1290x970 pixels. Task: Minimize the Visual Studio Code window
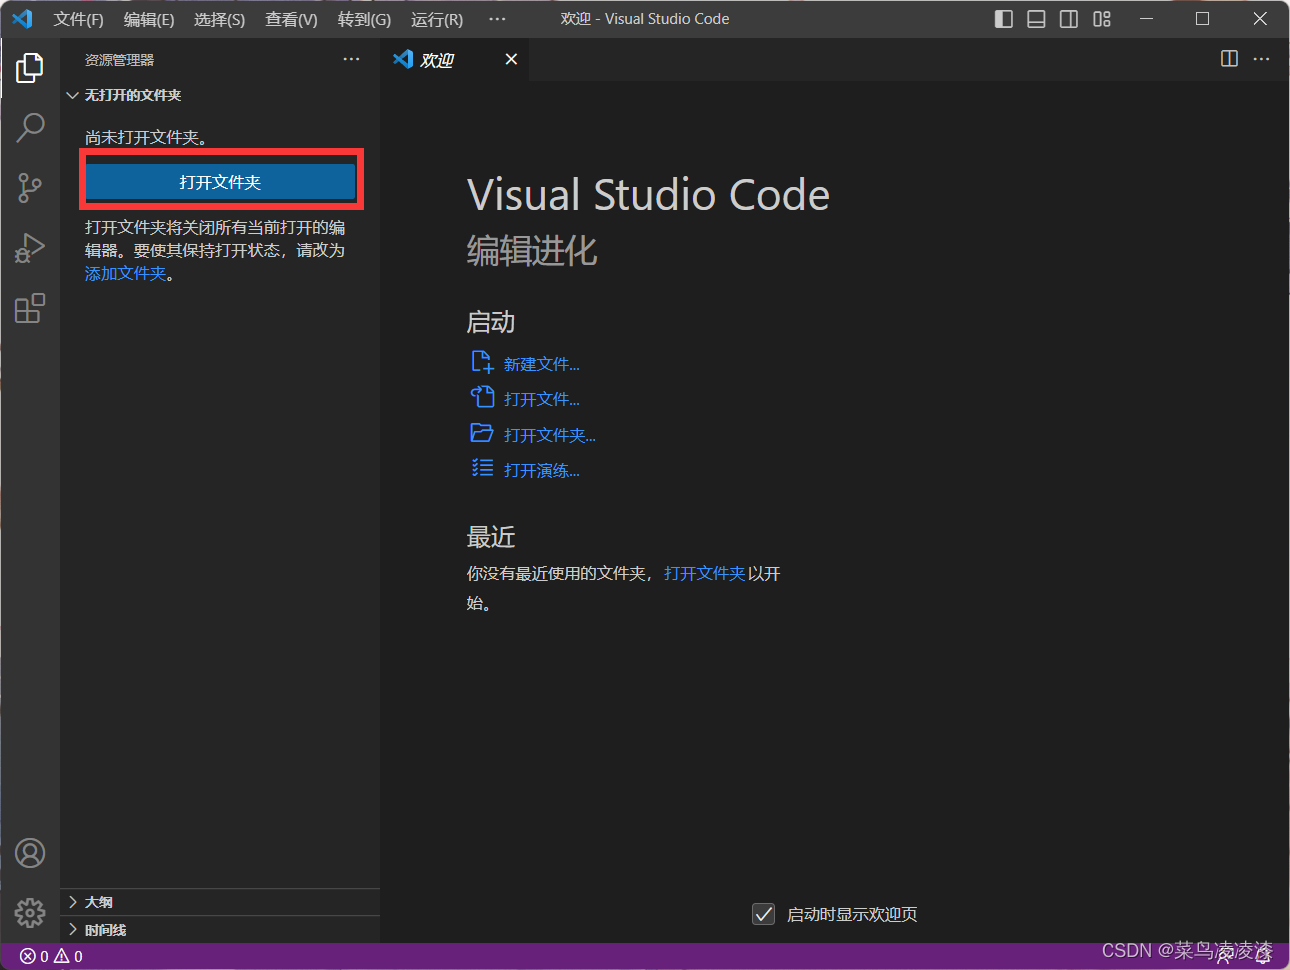(1147, 19)
